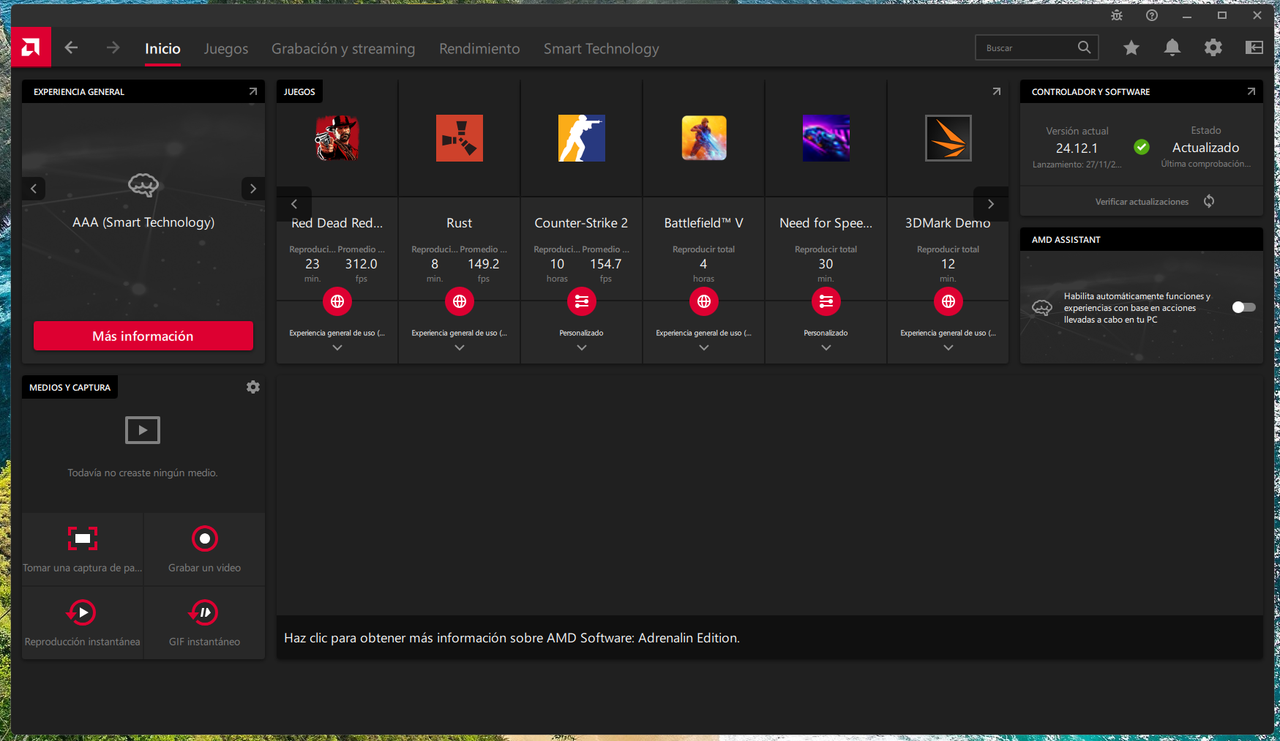This screenshot has width=1280, height=741.
Task: Expand the Experiencia General panel
Action: [x=253, y=91]
